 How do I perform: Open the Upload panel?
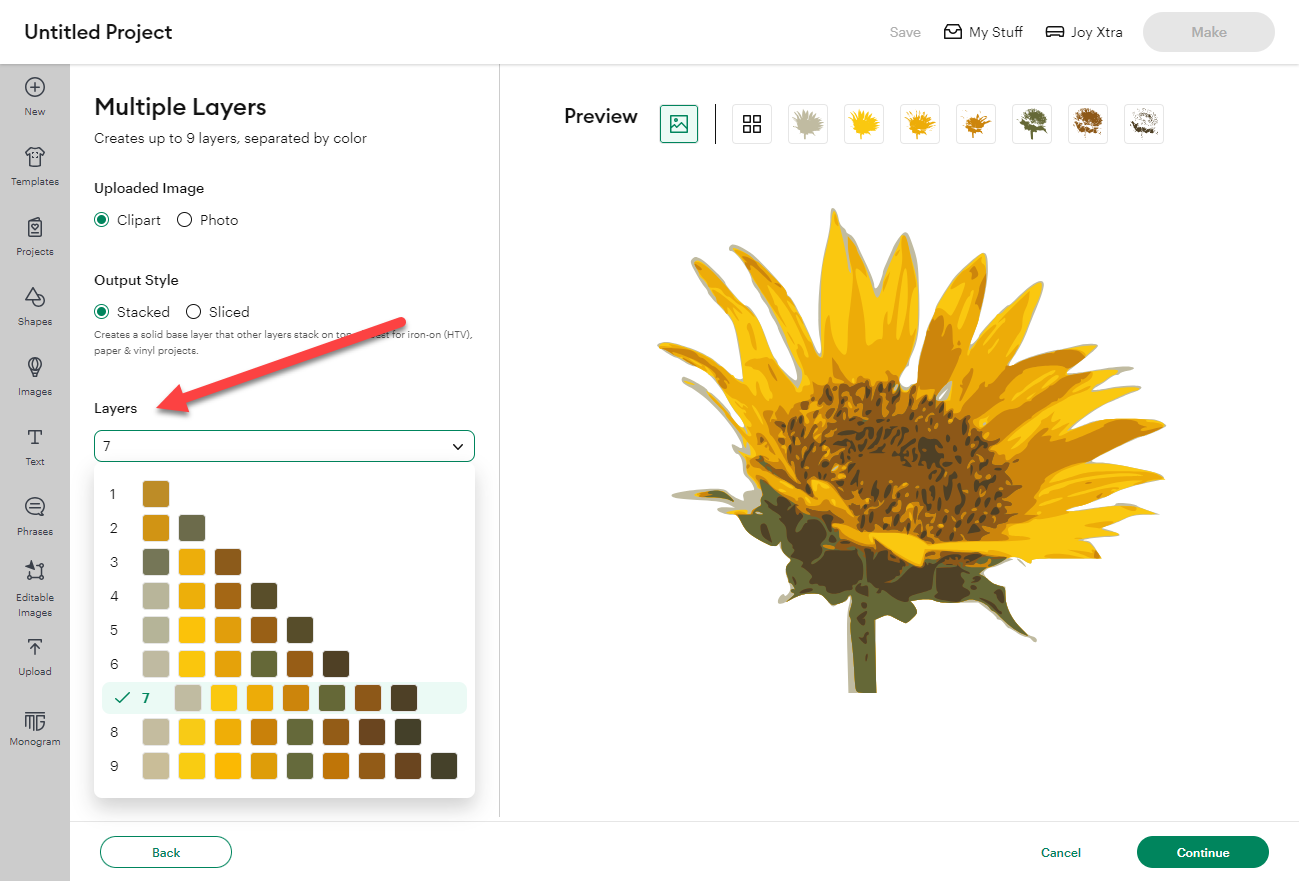click(x=34, y=656)
